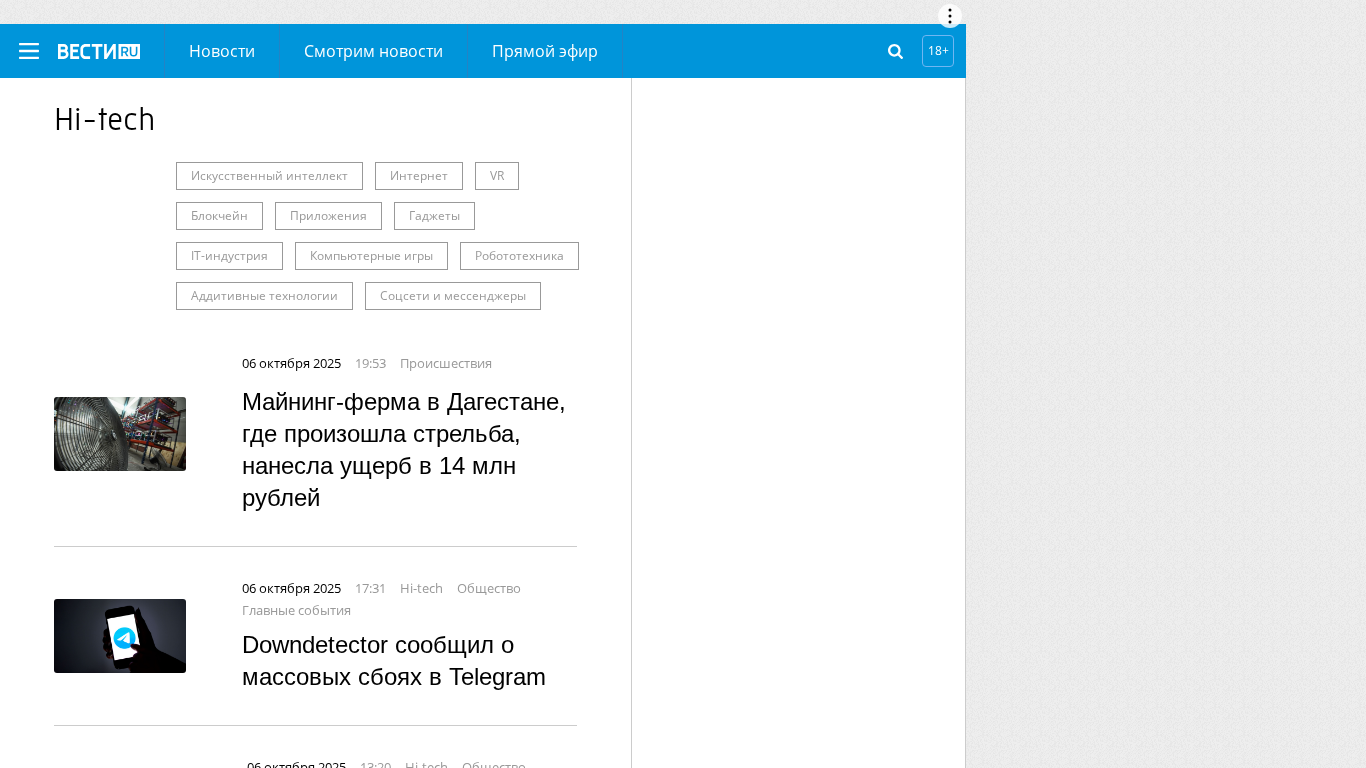The image size is (1366, 768).
Task: Open Прямой эфир live broadcast
Action: [x=545, y=51]
